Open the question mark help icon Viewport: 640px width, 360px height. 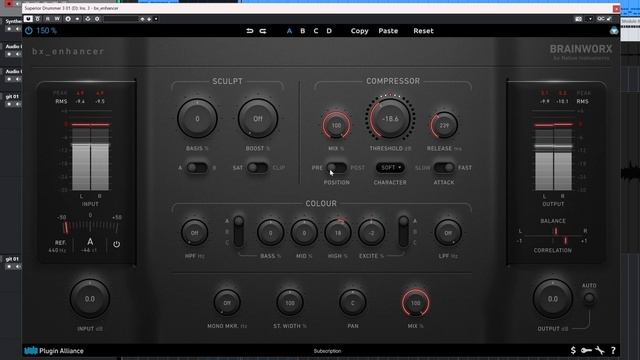[613, 350]
